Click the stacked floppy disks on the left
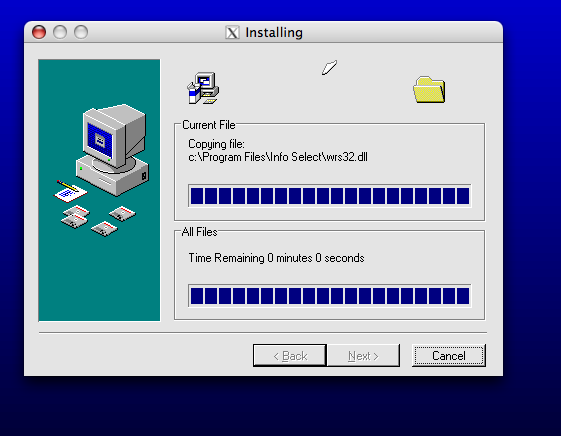The image size is (561, 436). click(x=75, y=217)
